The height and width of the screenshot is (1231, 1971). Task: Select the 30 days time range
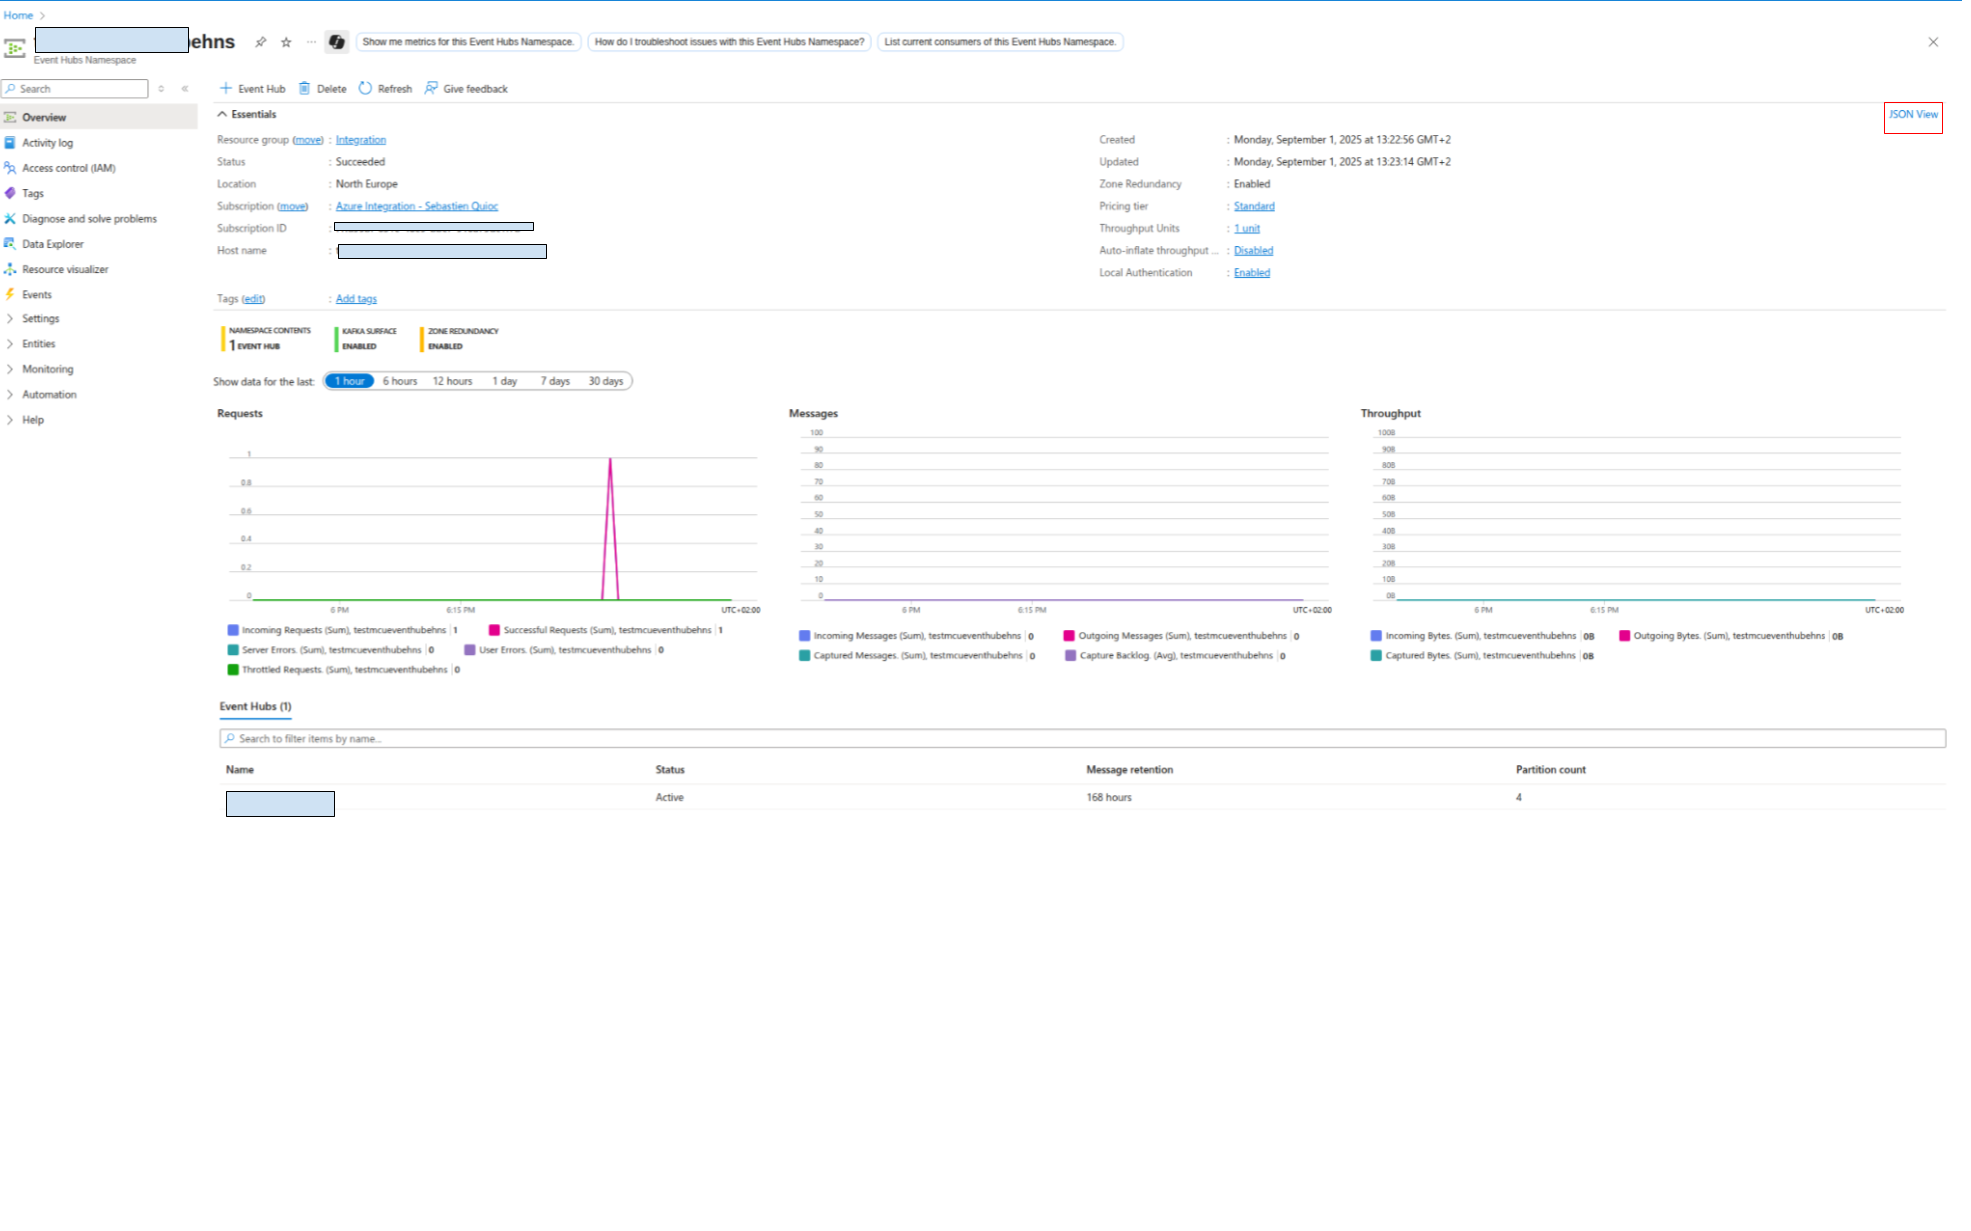click(605, 381)
